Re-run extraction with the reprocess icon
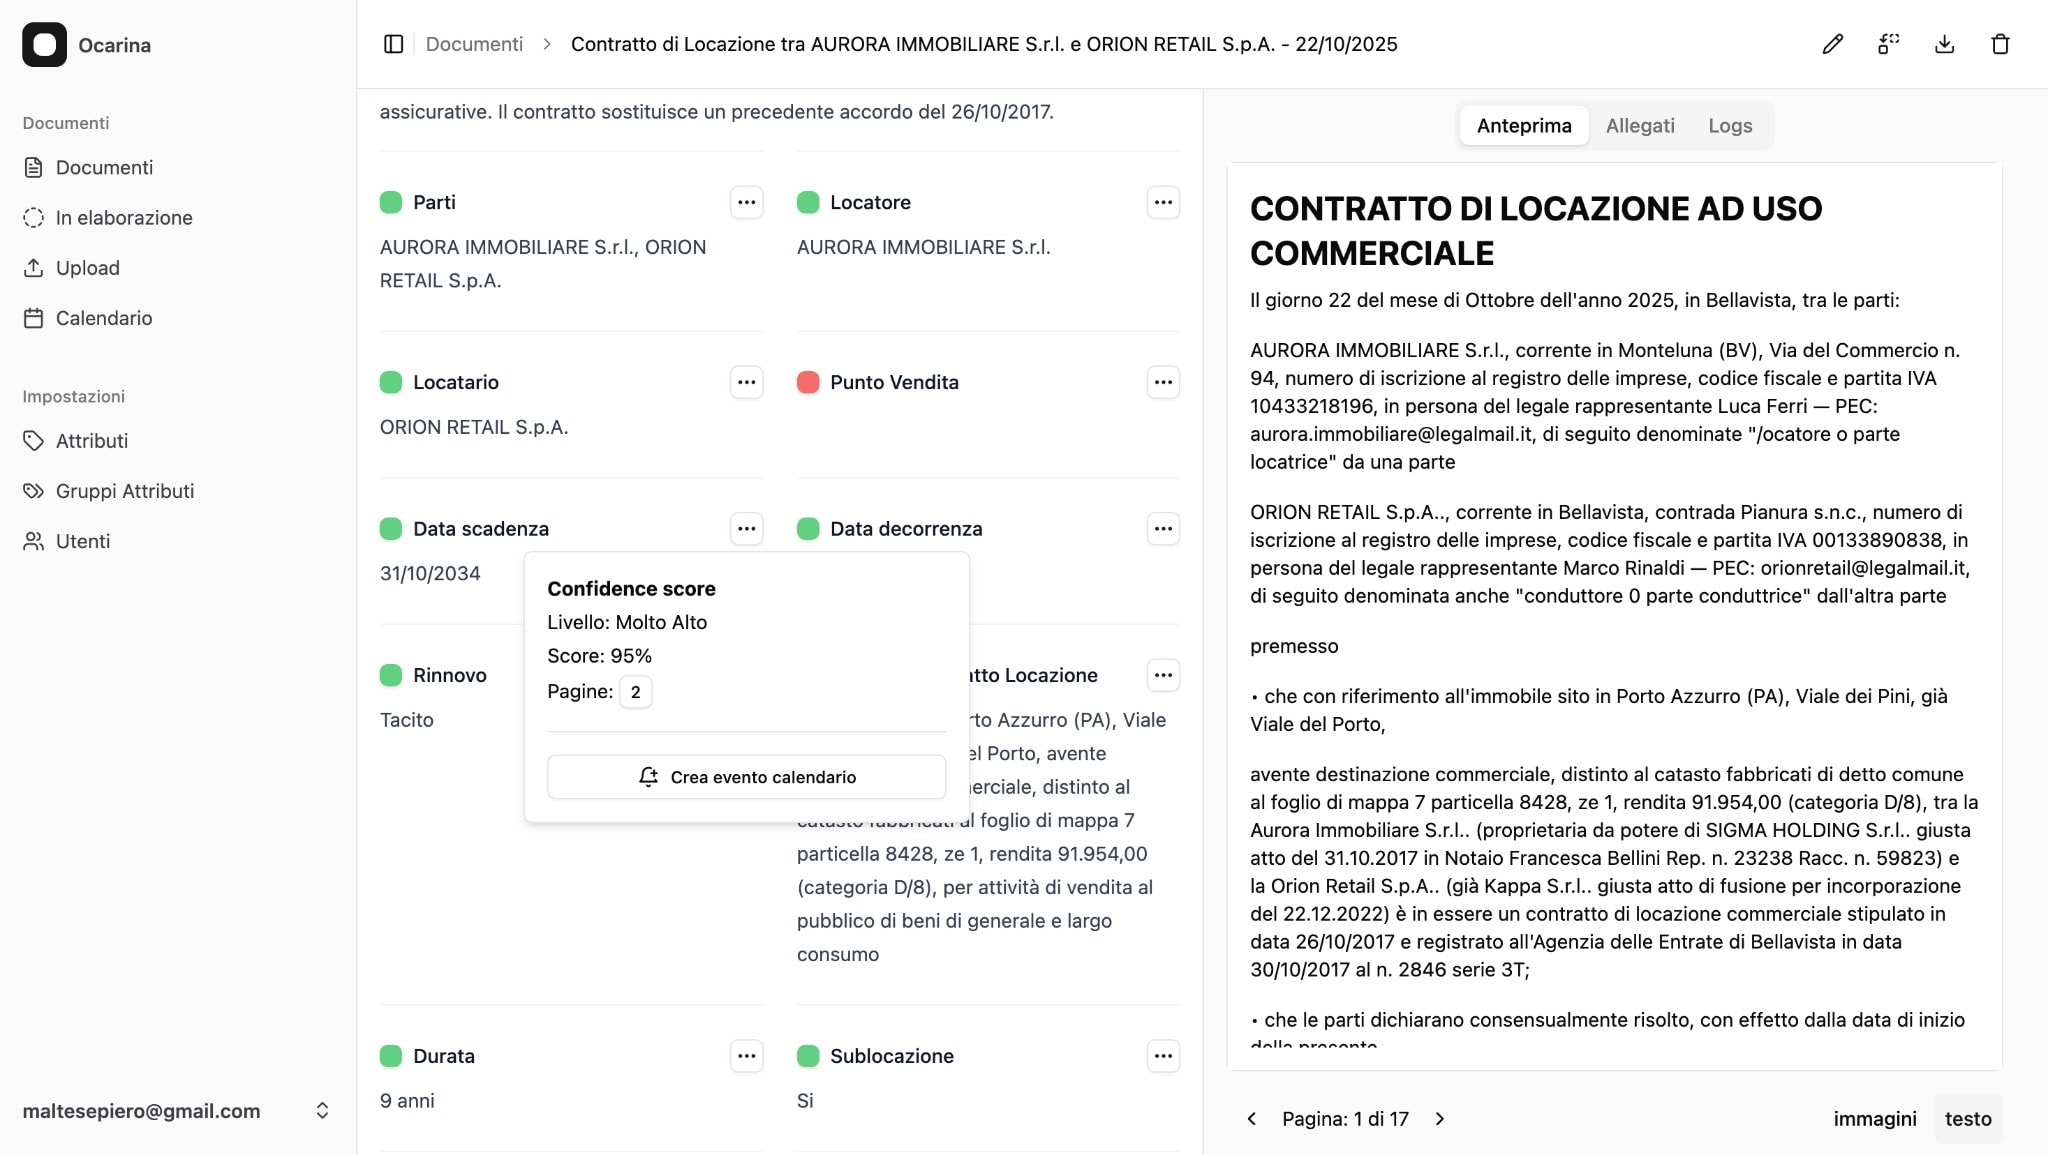 [x=1889, y=44]
